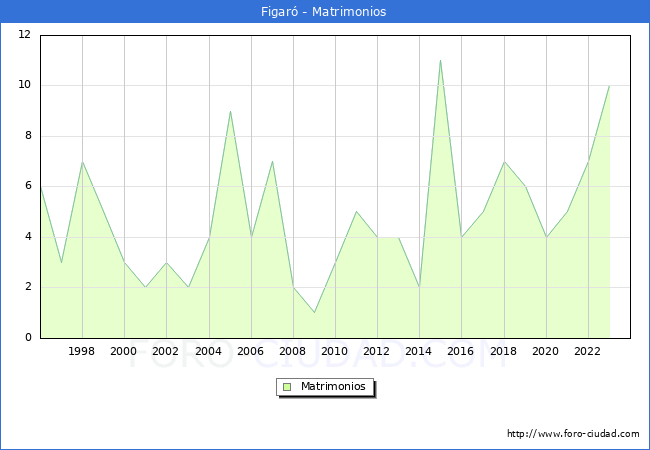Click the chart title Figaró - Matrimonios
Screen dimensions: 650x450
[323, 12]
